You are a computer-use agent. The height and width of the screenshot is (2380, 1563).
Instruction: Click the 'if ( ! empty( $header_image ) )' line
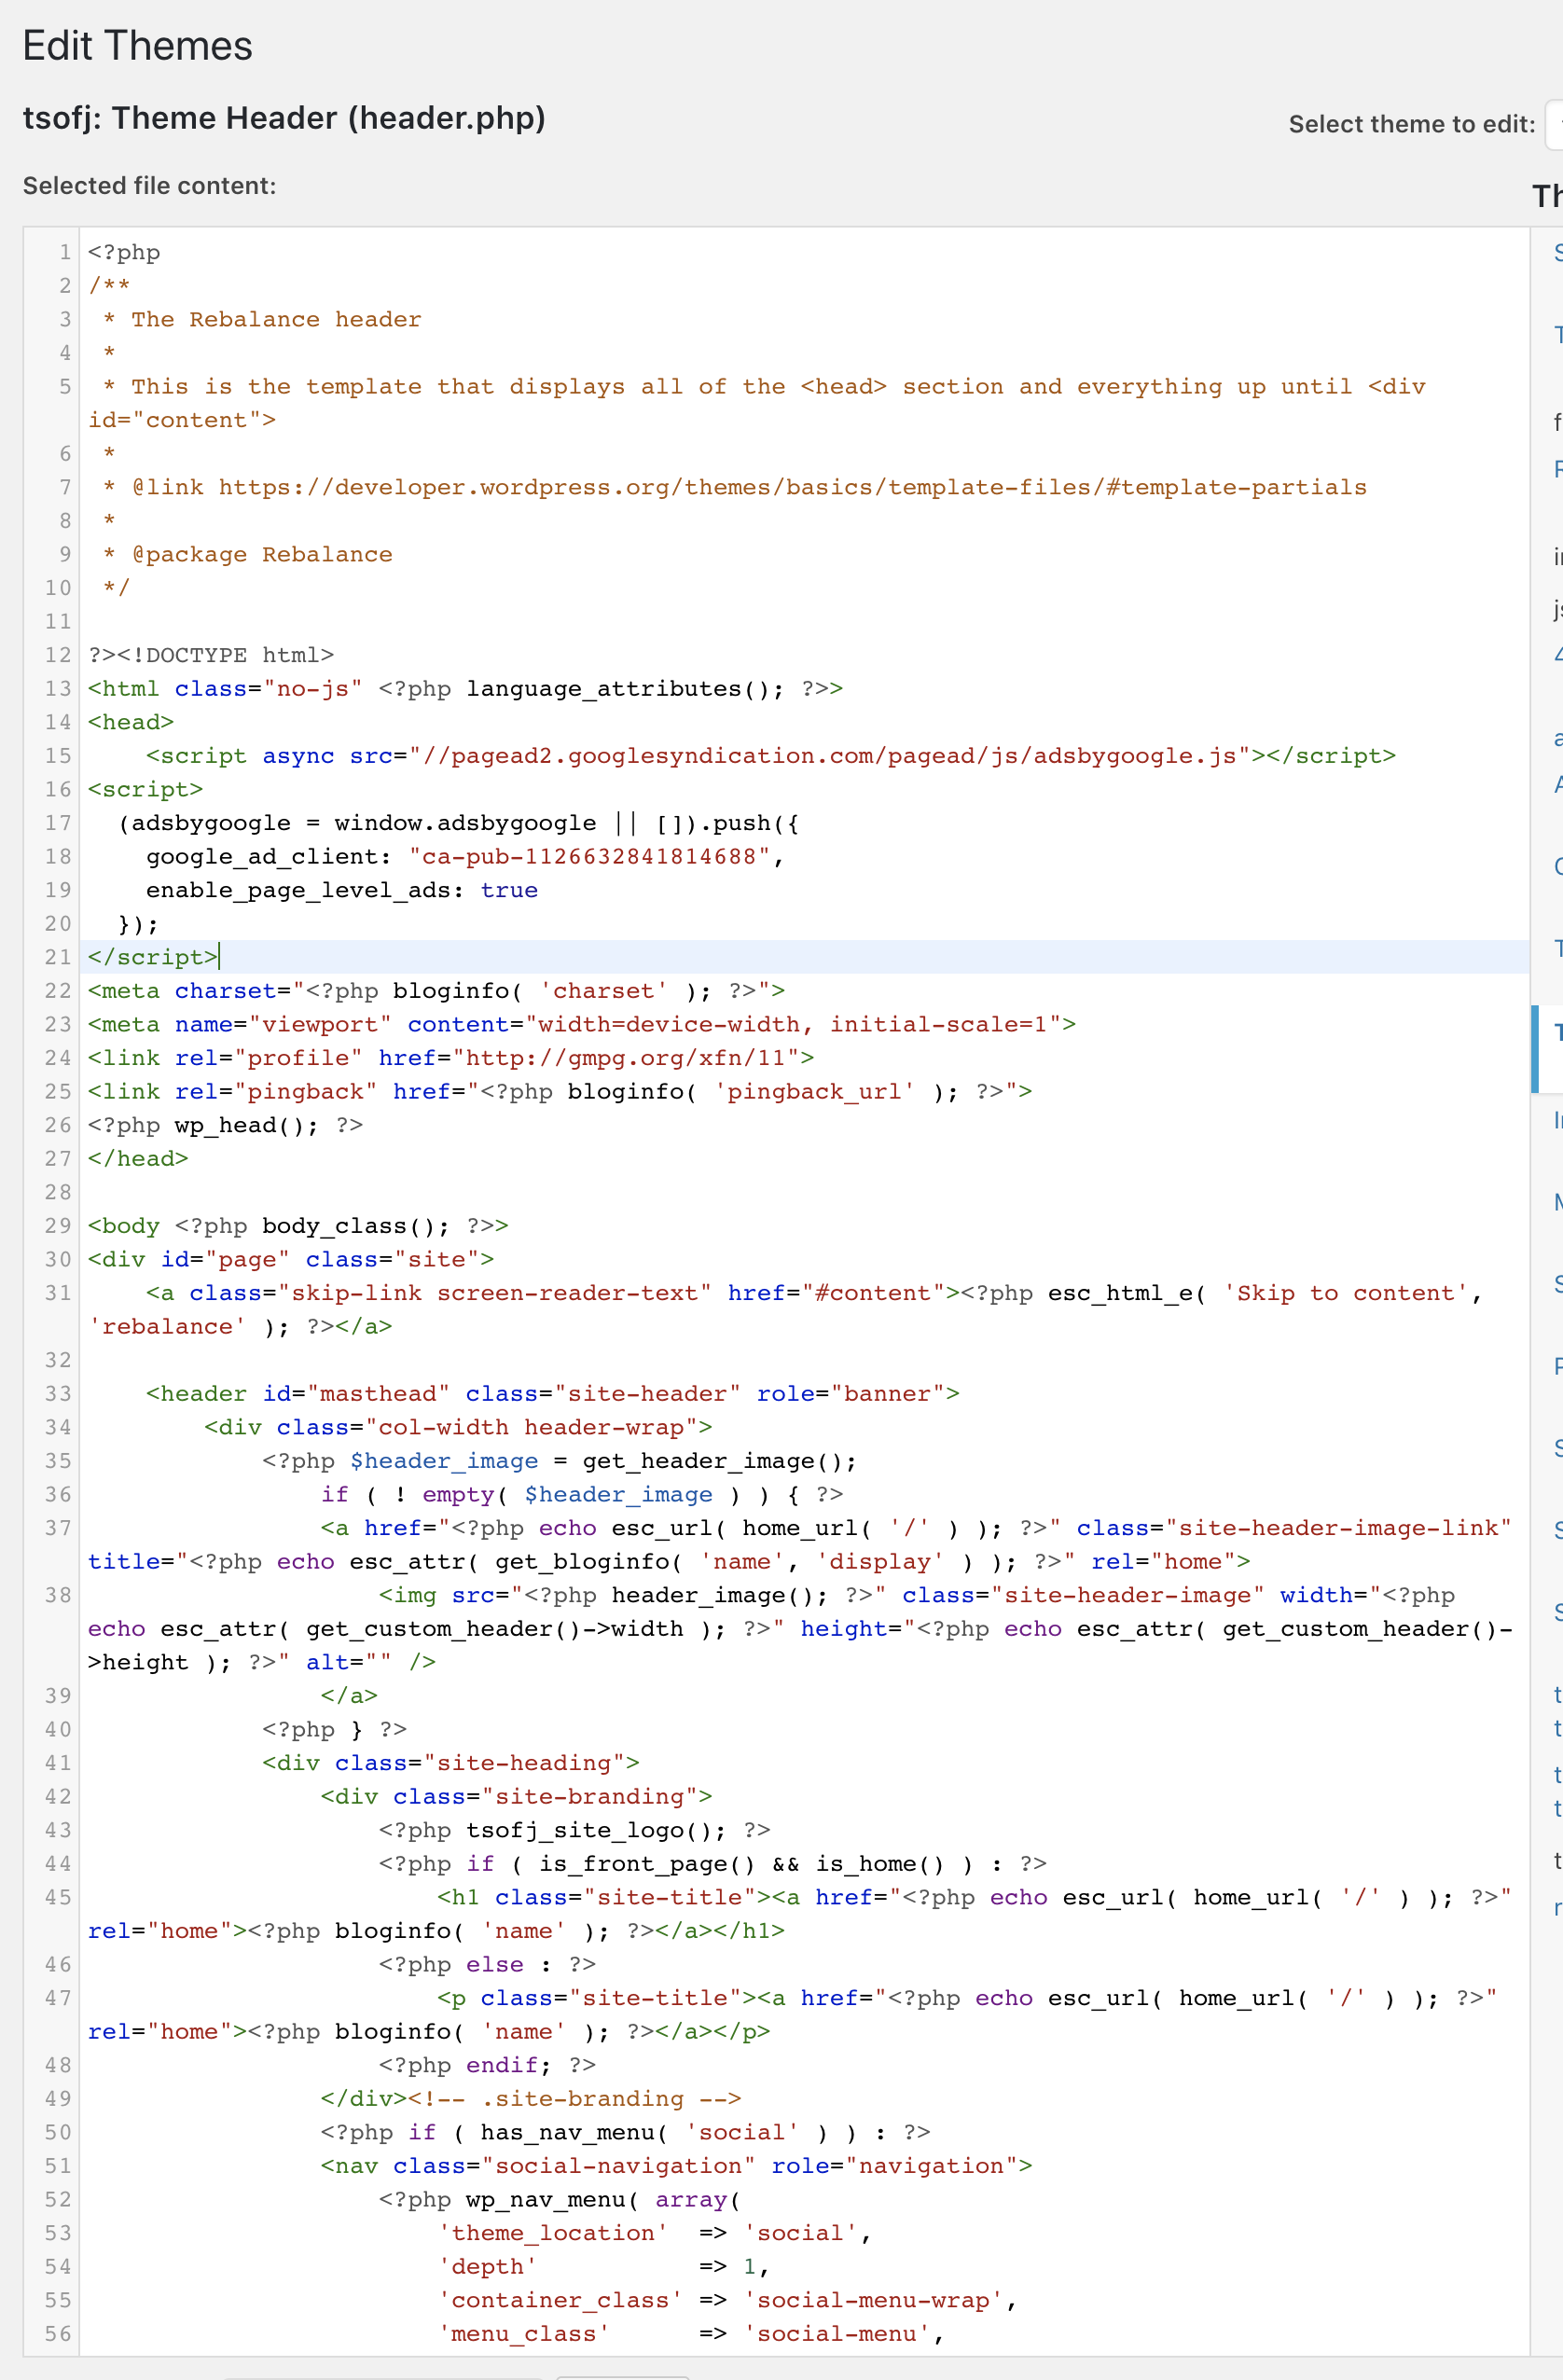[x=581, y=1494]
